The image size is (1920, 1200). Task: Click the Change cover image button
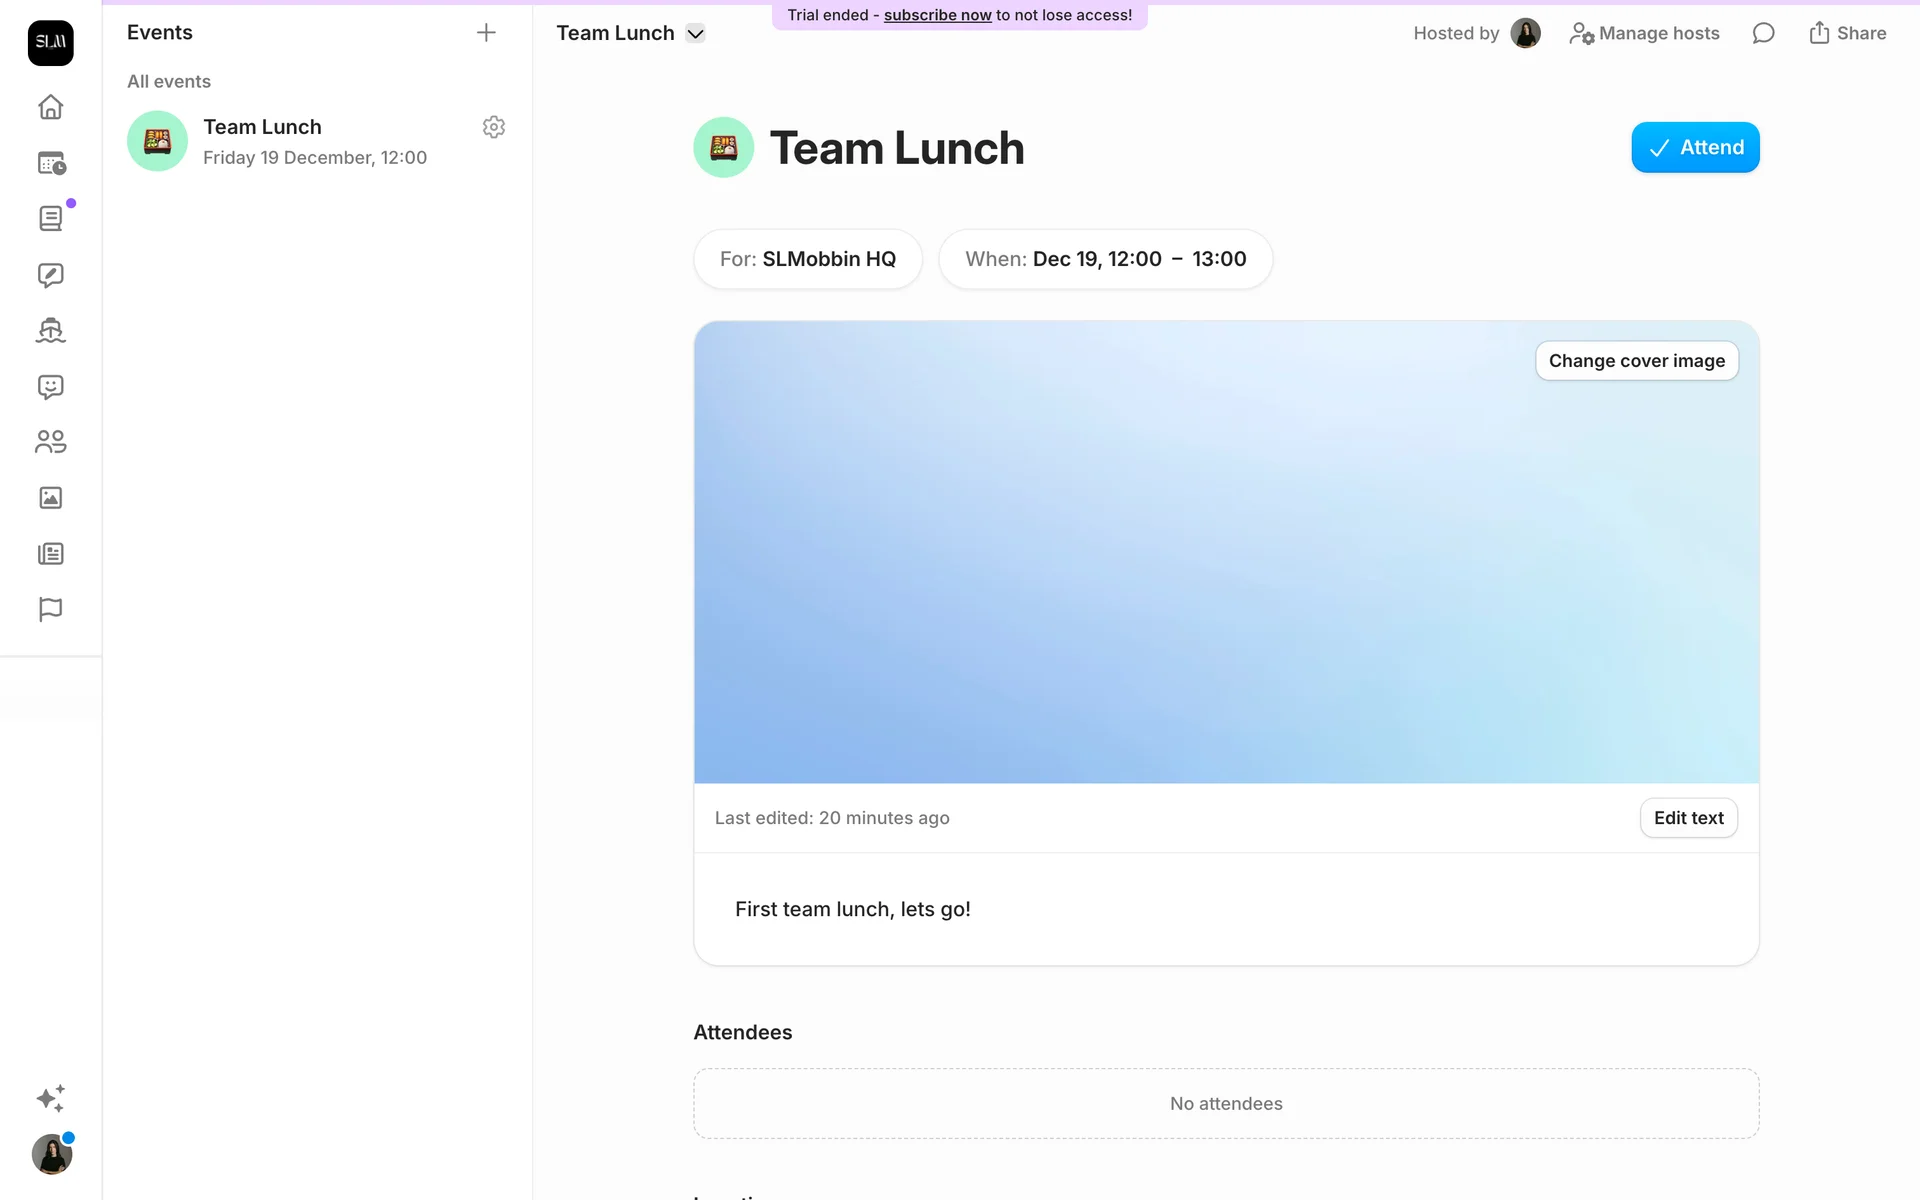1636,361
